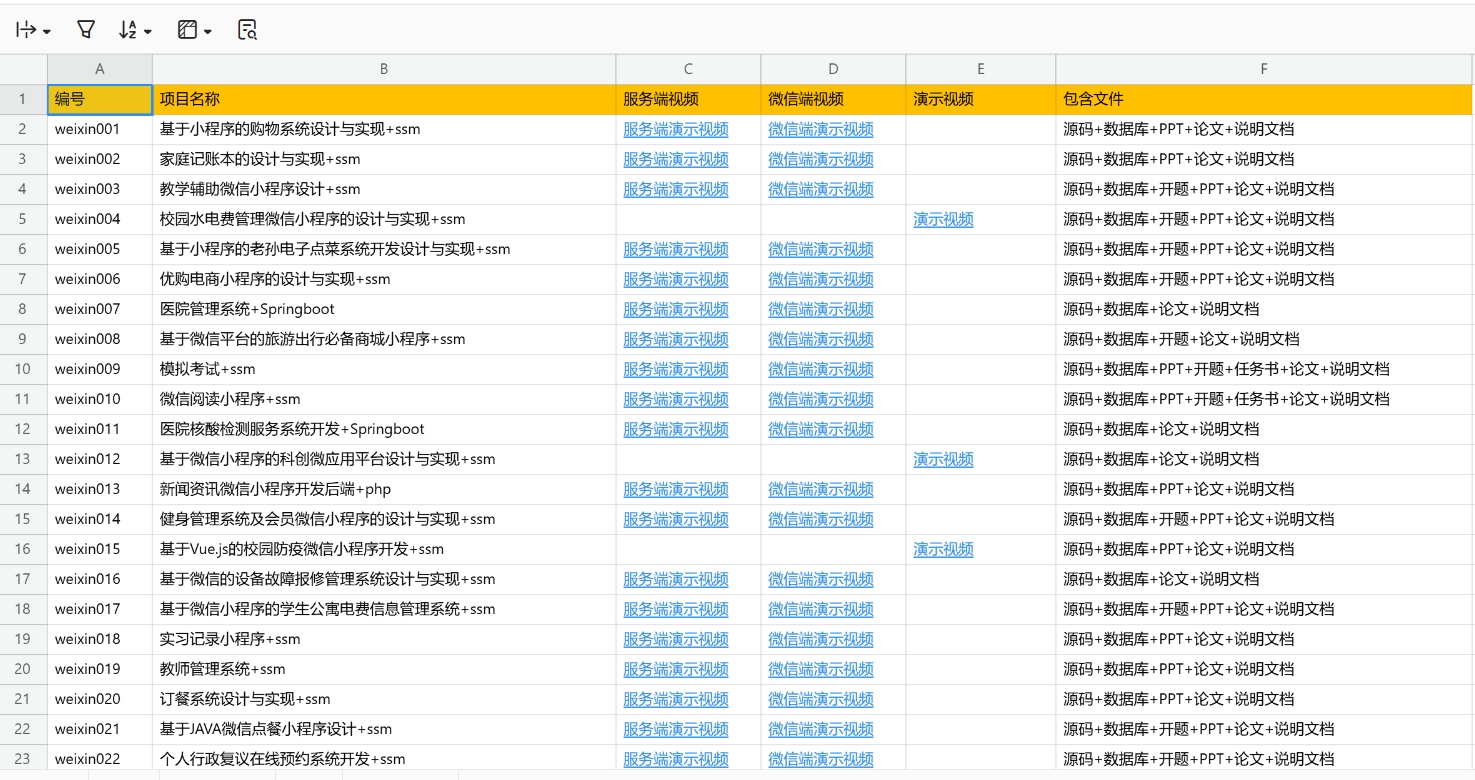Select 包含文件 cell in weixin009 row
The image size is (1475, 780).
(x=1264, y=369)
